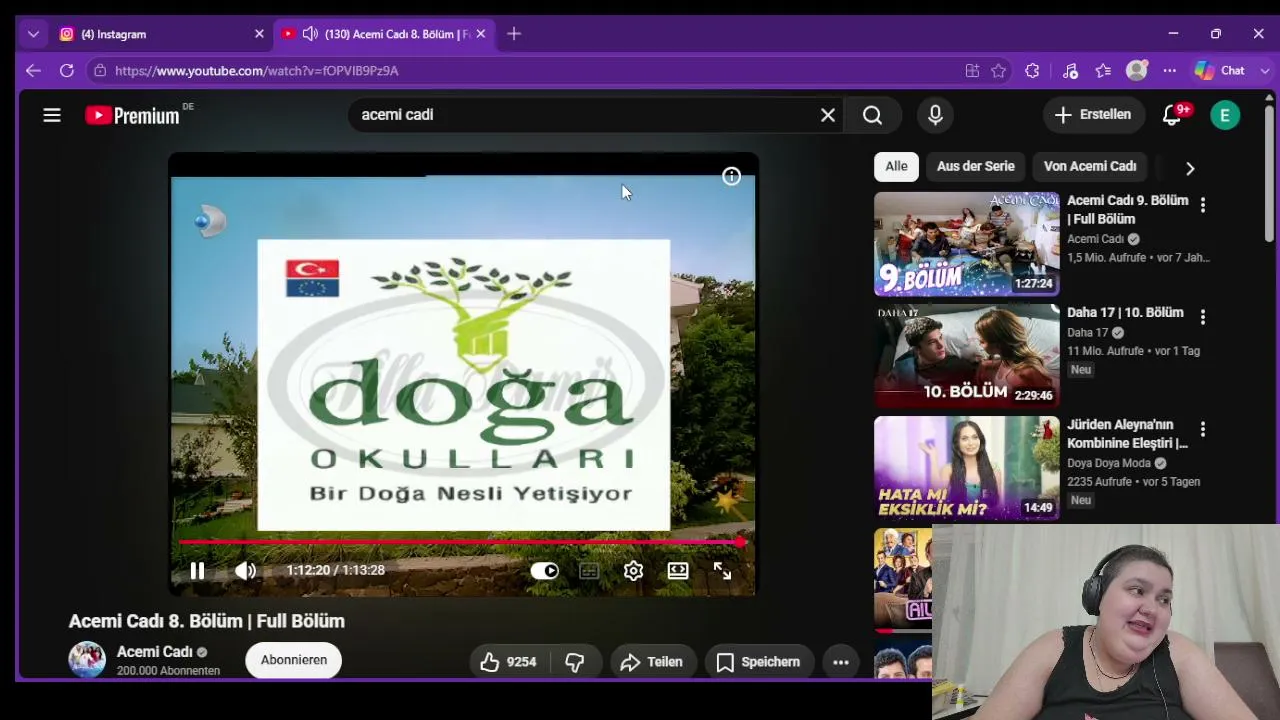Open options for Daha 17 10. Bölüm video
1280x720 pixels.
click(1203, 317)
